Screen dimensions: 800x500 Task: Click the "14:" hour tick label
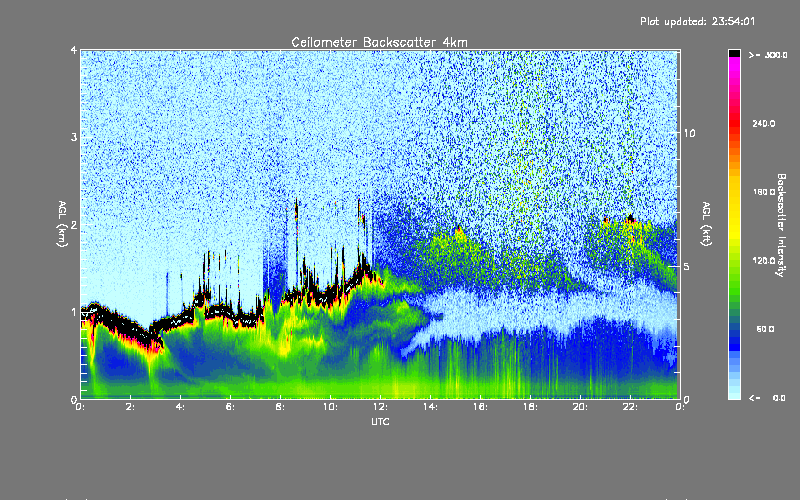click(430, 407)
